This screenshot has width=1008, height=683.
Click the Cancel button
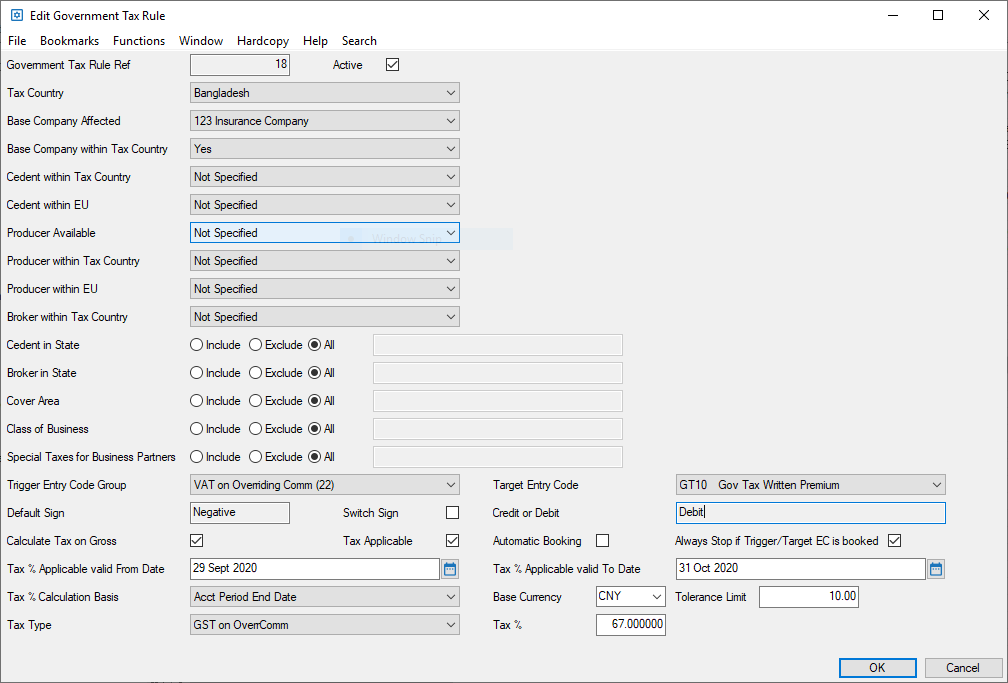[963, 668]
